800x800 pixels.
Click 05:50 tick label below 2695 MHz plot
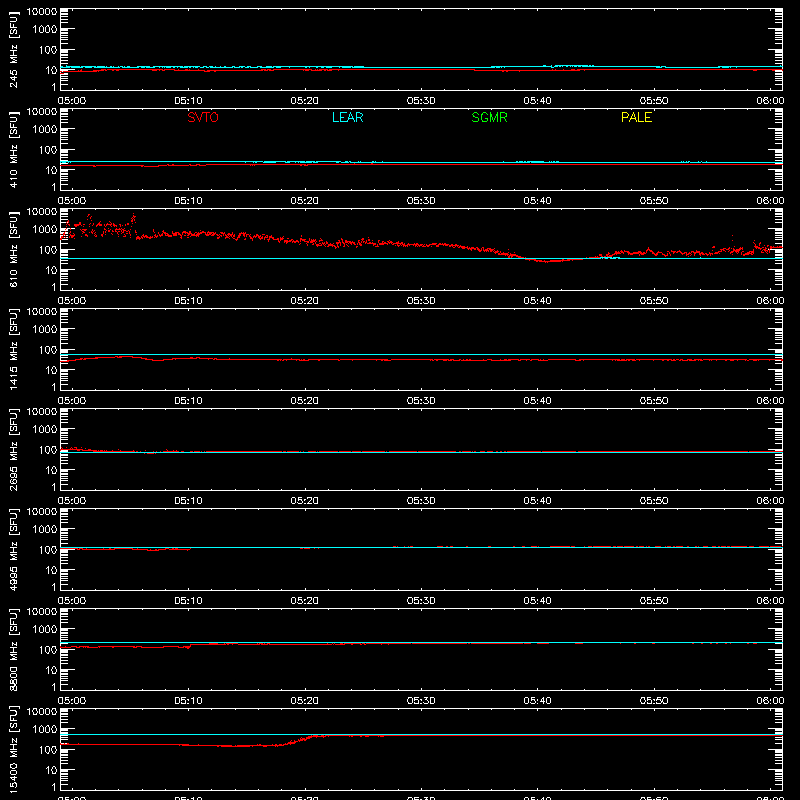[x=654, y=501]
